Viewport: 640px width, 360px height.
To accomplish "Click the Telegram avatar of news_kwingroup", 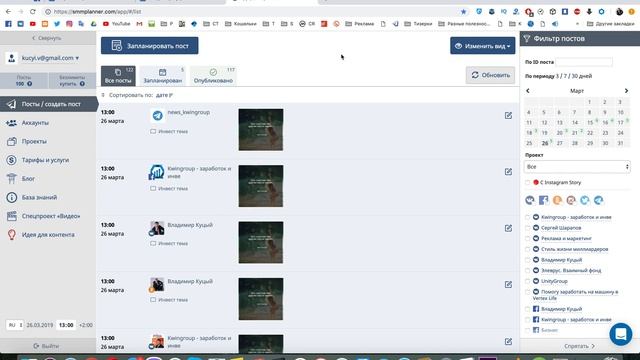I will 157,116.
